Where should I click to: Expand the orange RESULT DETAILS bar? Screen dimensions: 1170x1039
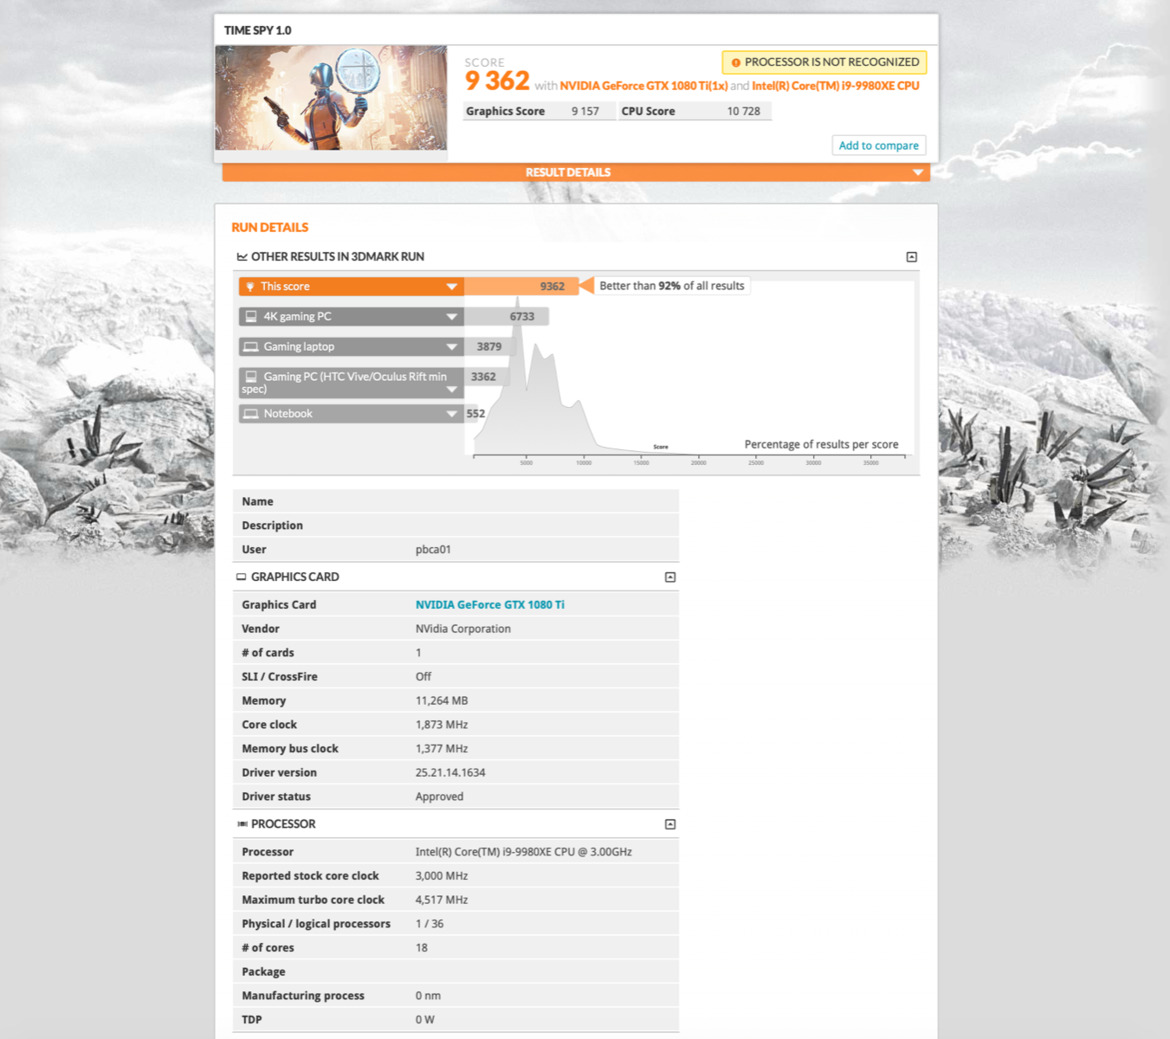[575, 172]
